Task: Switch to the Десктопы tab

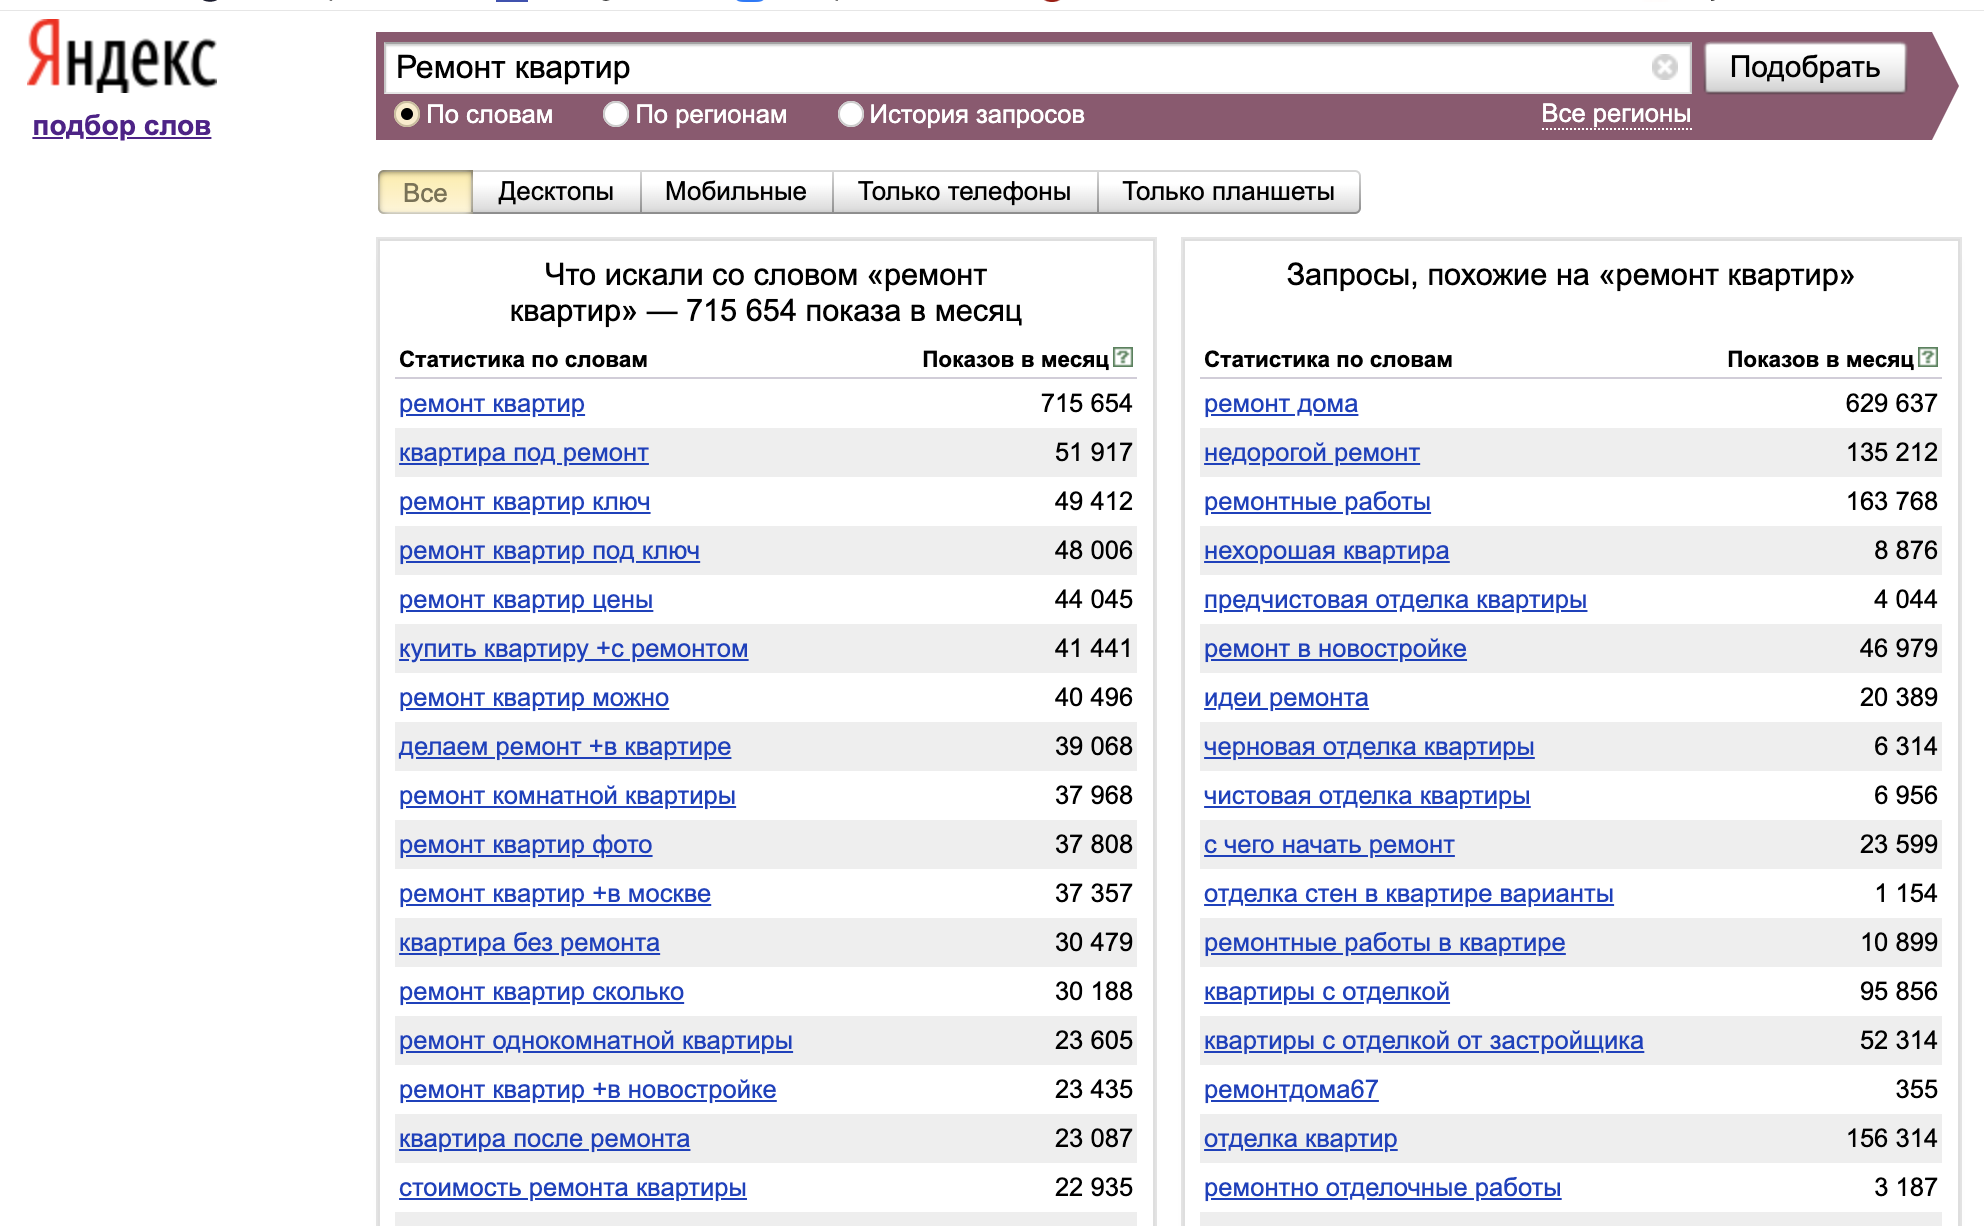Action: pos(555,192)
